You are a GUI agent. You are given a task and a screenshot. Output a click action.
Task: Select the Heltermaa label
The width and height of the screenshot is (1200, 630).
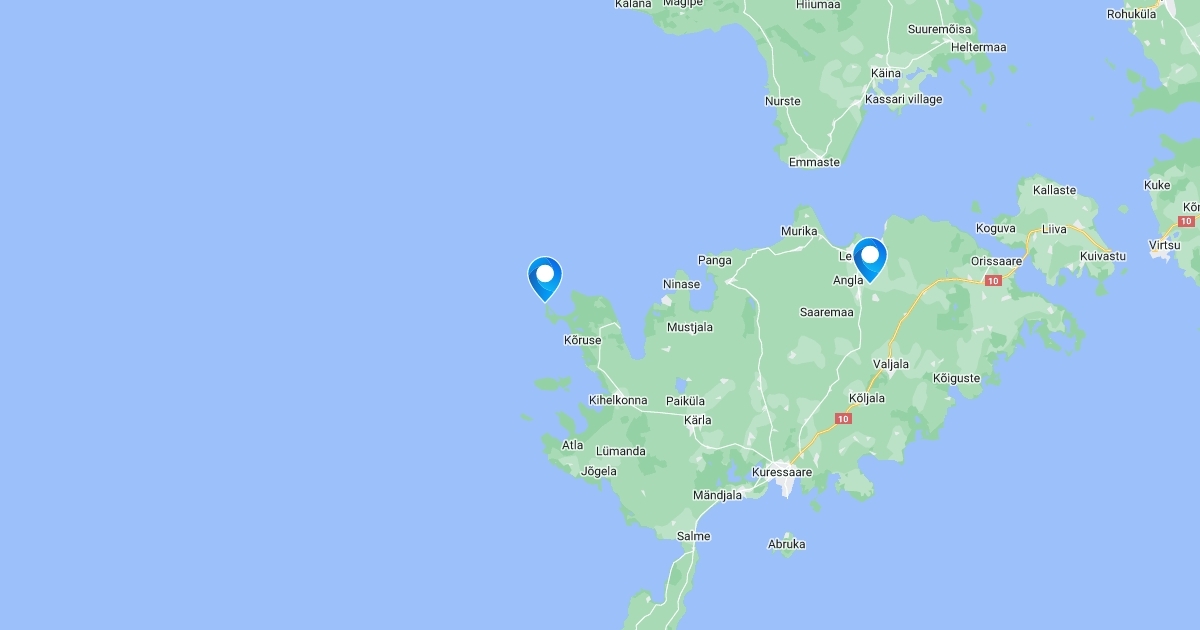pos(979,48)
